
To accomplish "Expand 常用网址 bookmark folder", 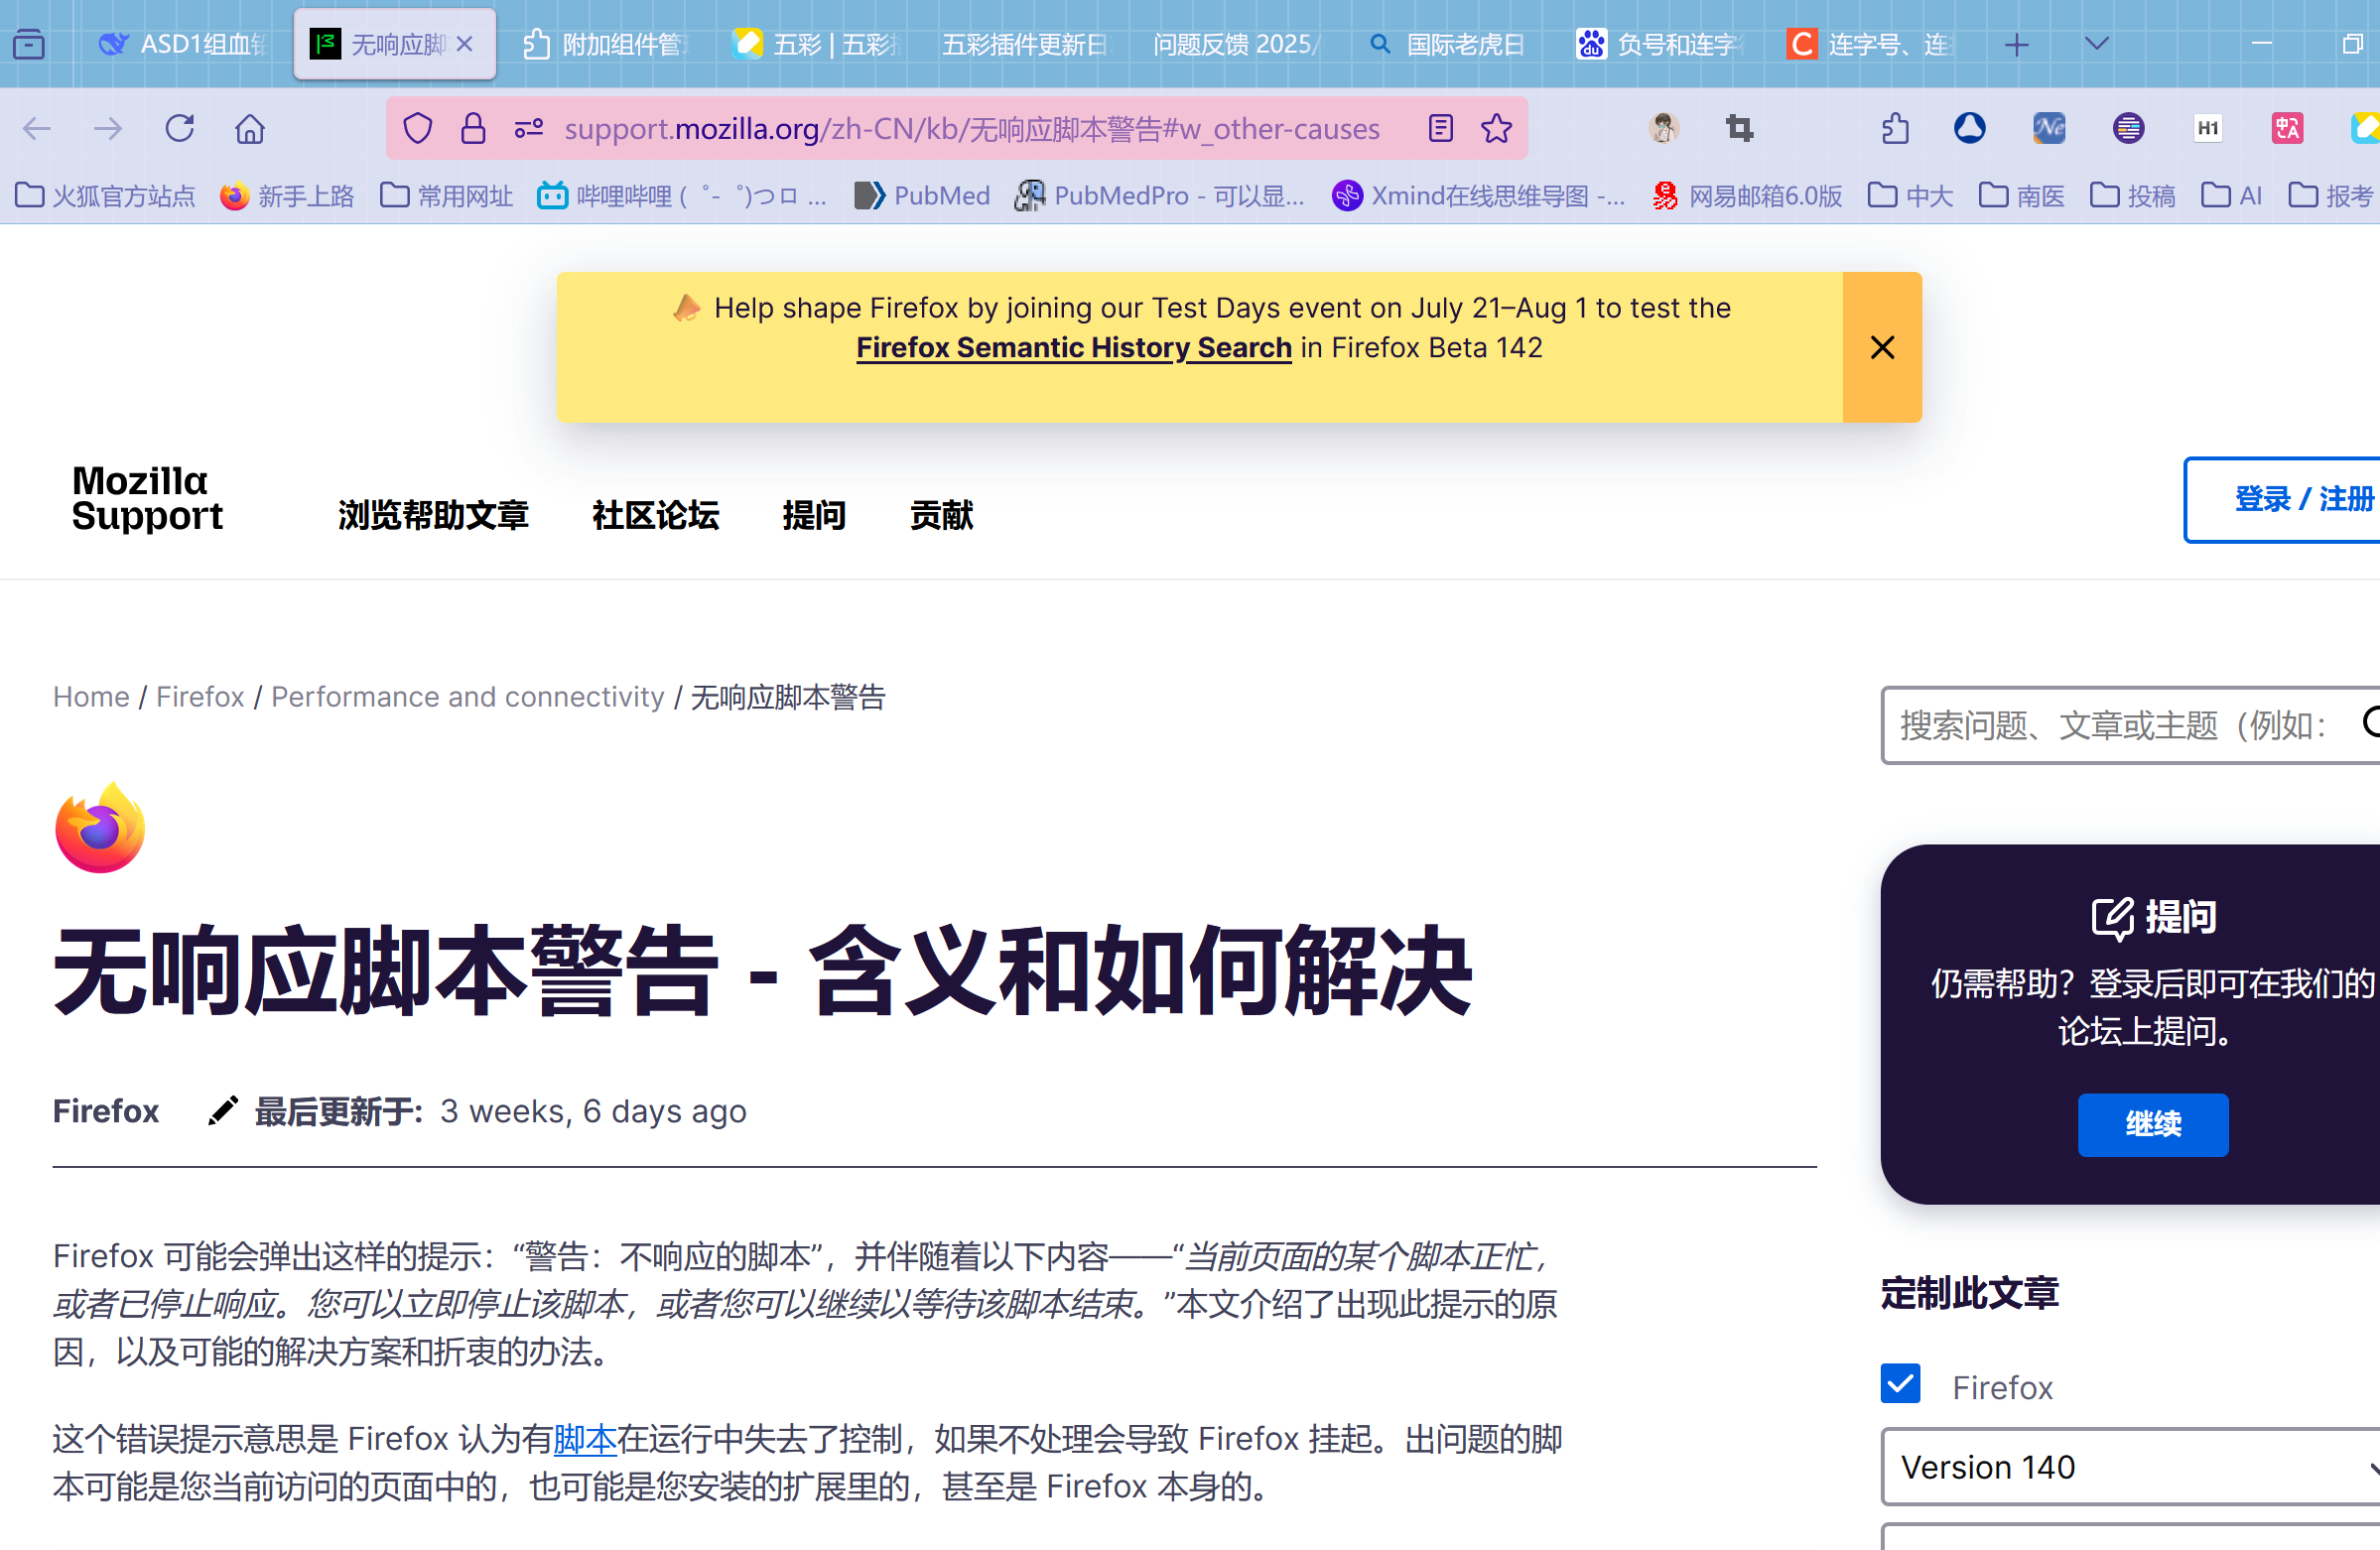I will pos(446,195).
